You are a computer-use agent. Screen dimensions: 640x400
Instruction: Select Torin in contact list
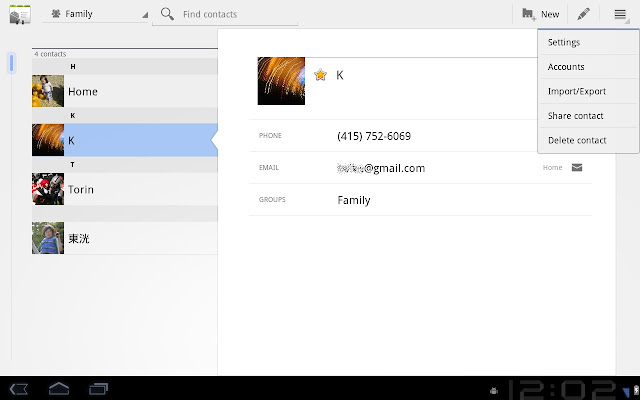click(125, 189)
